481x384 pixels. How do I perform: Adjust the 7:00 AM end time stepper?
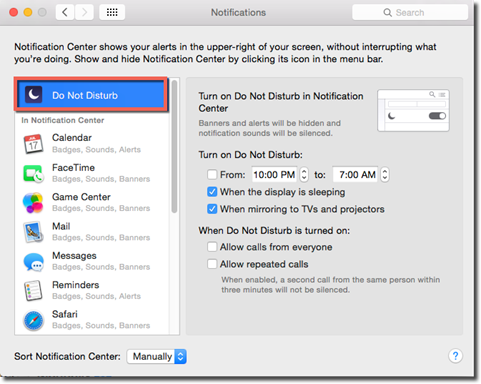click(x=385, y=174)
